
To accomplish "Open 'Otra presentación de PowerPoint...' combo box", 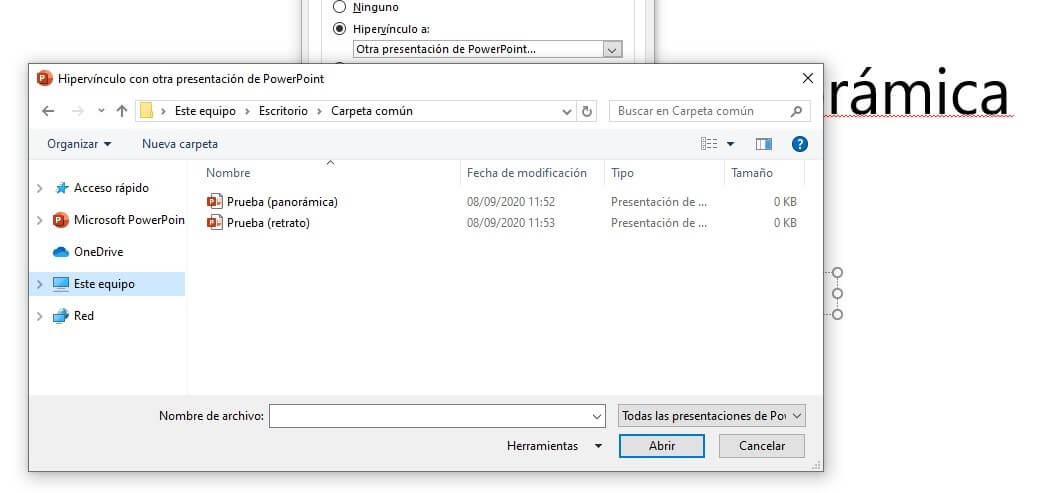I will (x=488, y=49).
